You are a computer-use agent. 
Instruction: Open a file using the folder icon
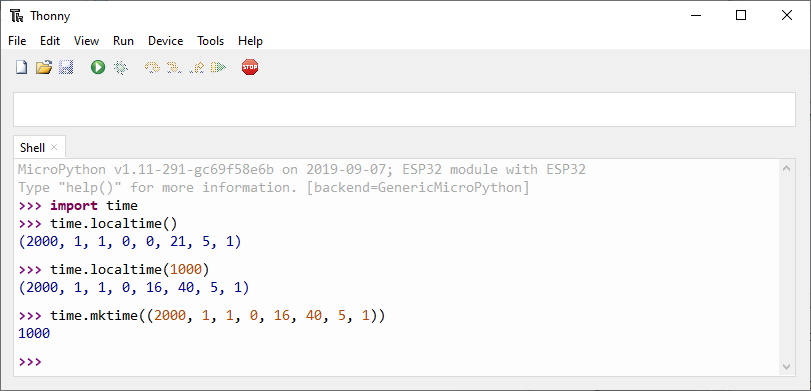click(44, 67)
